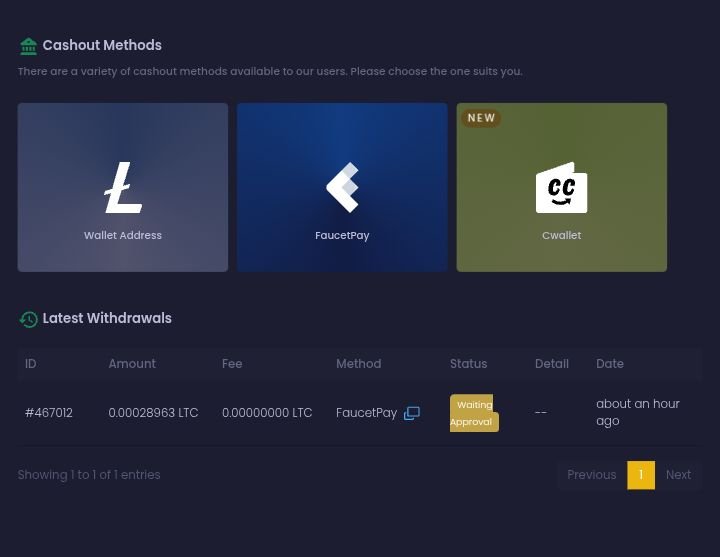Image resolution: width=720 pixels, height=557 pixels.
Task: Click the Cwallet label text
Action: 562,236
